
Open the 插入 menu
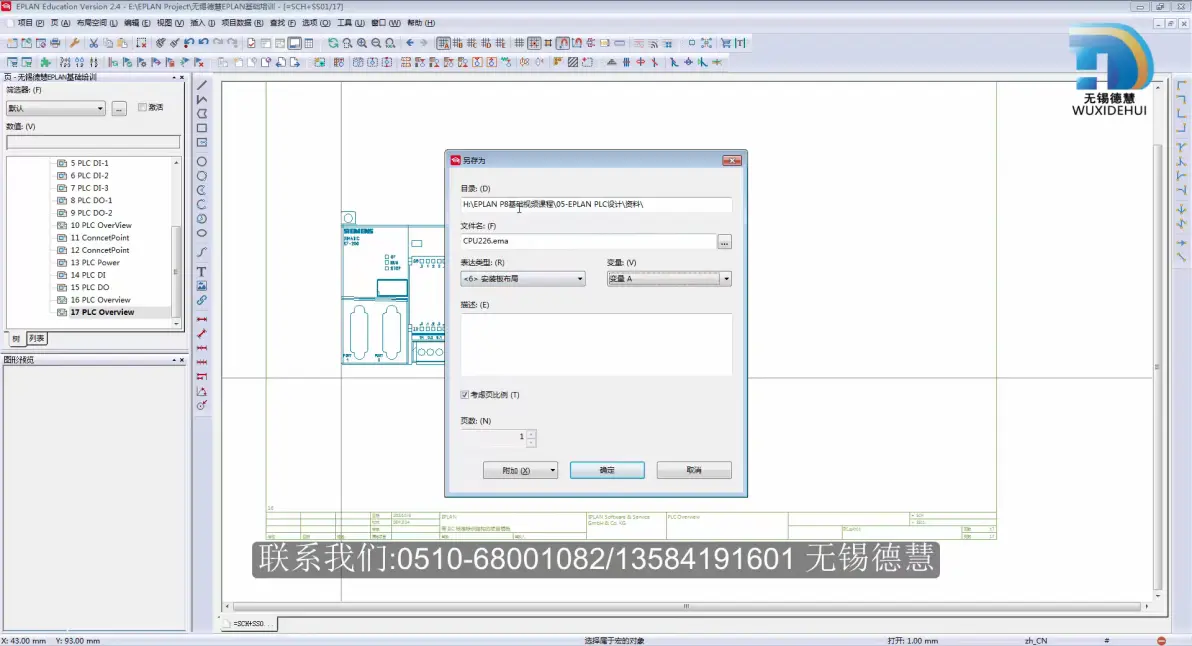(x=202, y=23)
